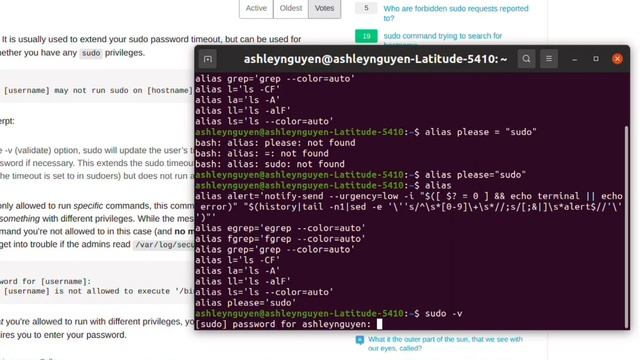
Task: Select the Oldest sort tab in browser
Action: pyautogui.click(x=291, y=8)
